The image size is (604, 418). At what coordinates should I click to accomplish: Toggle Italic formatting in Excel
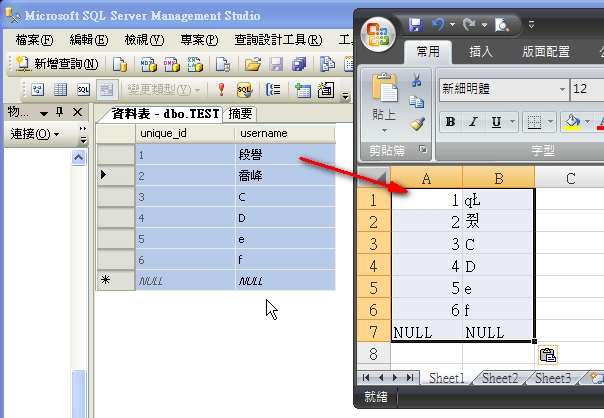pyautogui.click(x=473, y=122)
